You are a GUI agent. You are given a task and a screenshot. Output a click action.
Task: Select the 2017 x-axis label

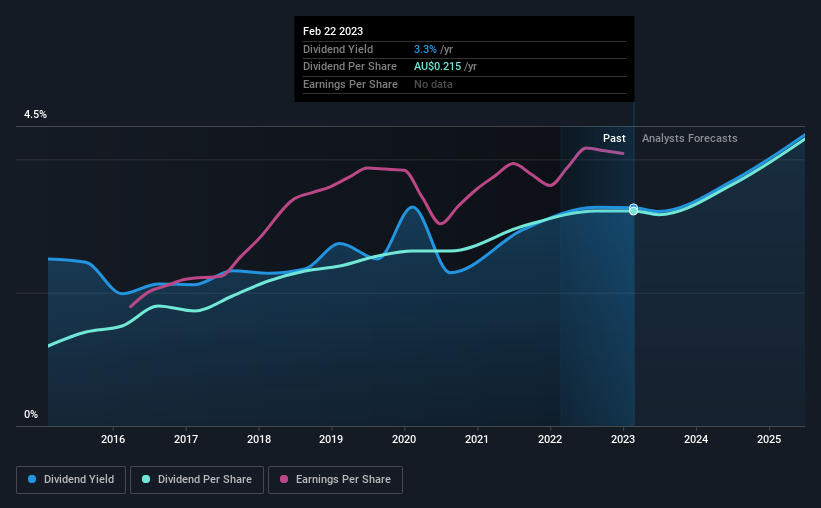pyautogui.click(x=186, y=439)
